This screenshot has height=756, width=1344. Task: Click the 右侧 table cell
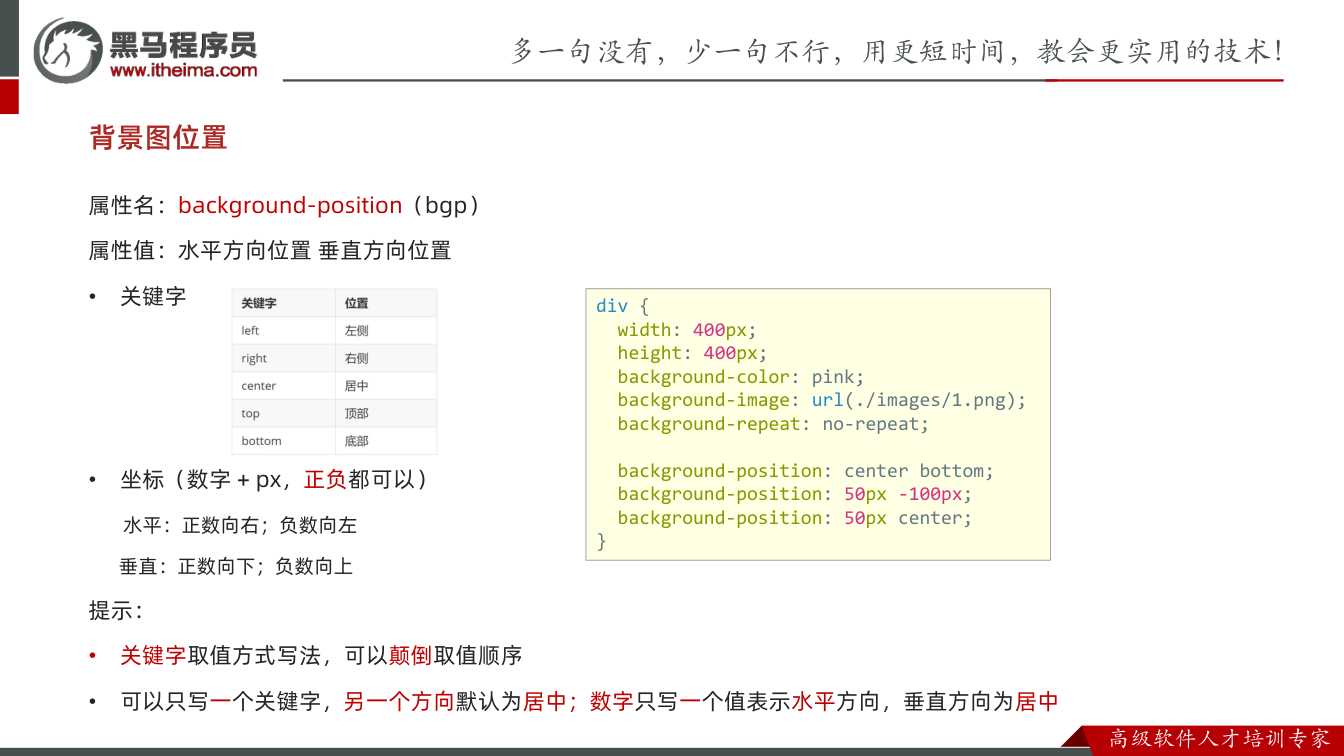tap(386, 358)
